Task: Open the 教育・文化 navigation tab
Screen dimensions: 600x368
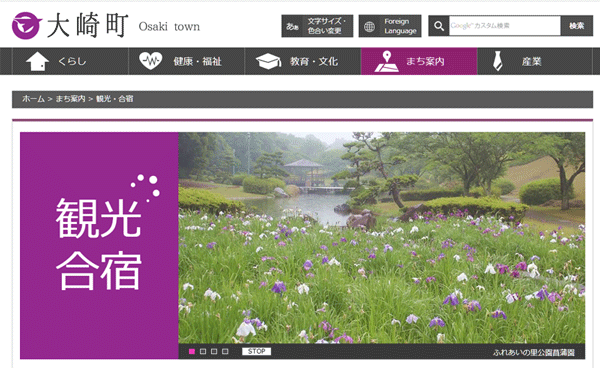Action: click(x=303, y=61)
